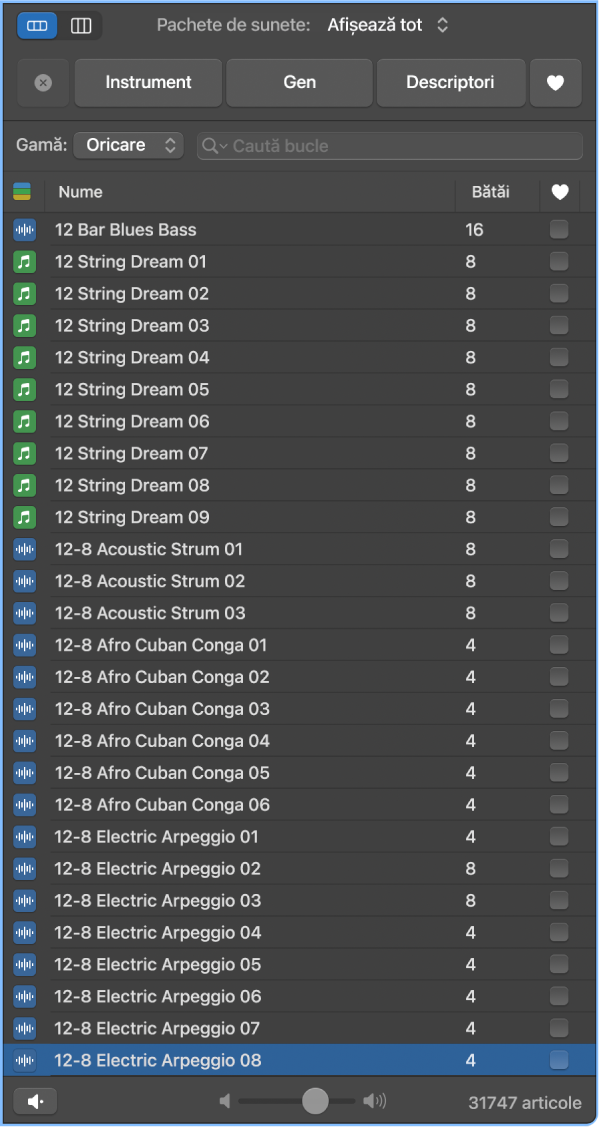The height and width of the screenshot is (1128, 599).
Task: Open the Gamă Oricare scale dropdown
Action: [128, 145]
